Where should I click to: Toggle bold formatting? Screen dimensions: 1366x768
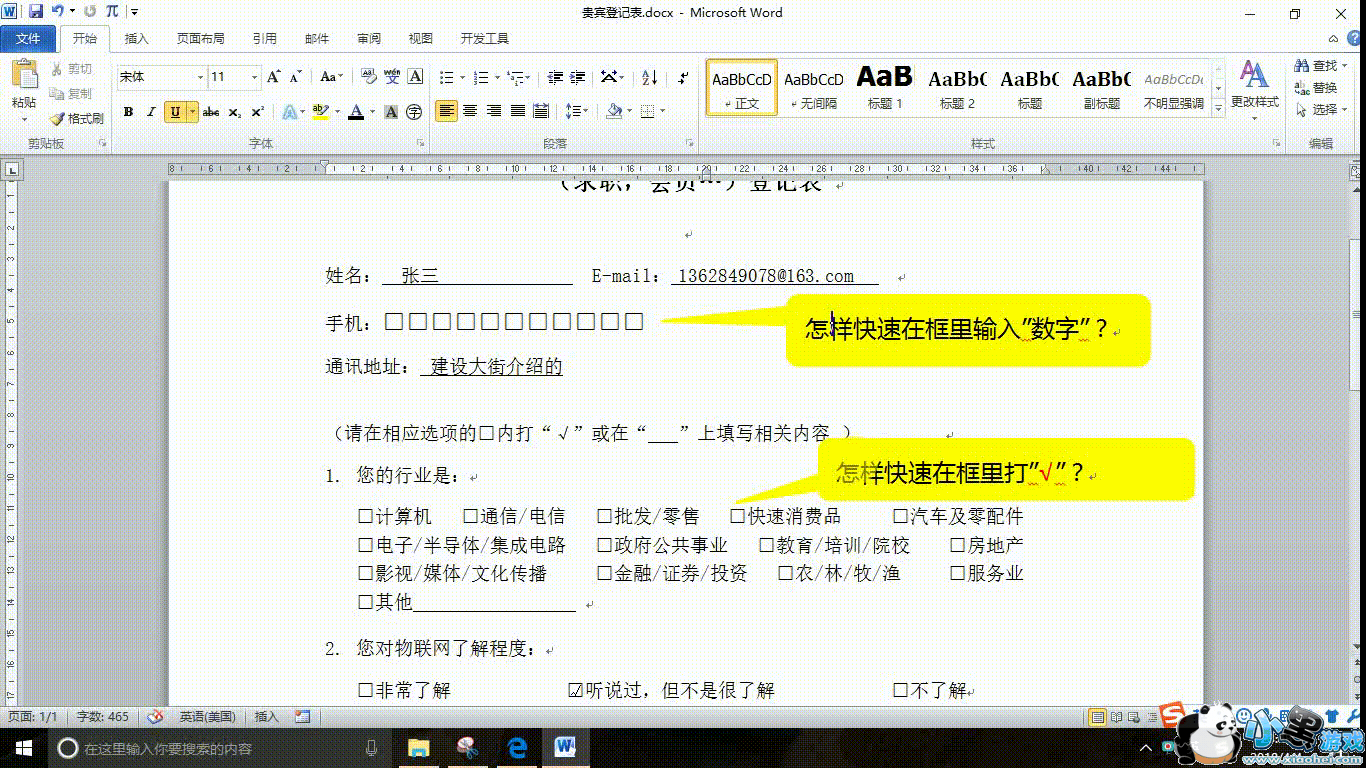tap(128, 112)
